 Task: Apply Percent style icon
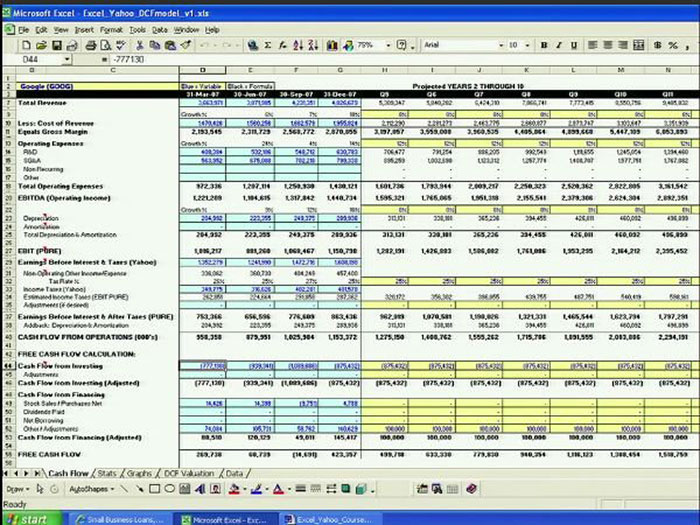click(673, 45)
